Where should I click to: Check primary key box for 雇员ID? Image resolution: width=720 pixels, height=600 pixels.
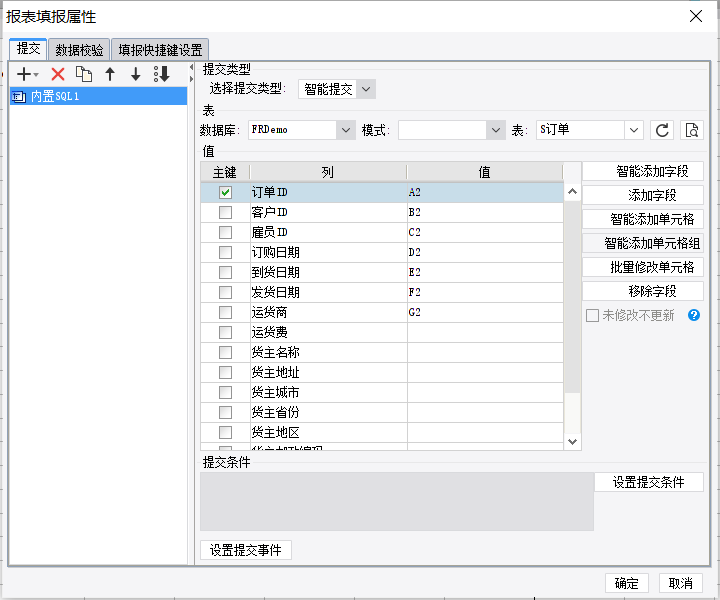point(225,232)
